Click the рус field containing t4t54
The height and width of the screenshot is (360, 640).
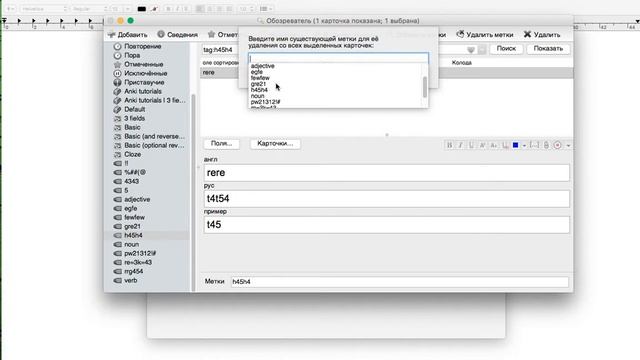tap(387, 199)
